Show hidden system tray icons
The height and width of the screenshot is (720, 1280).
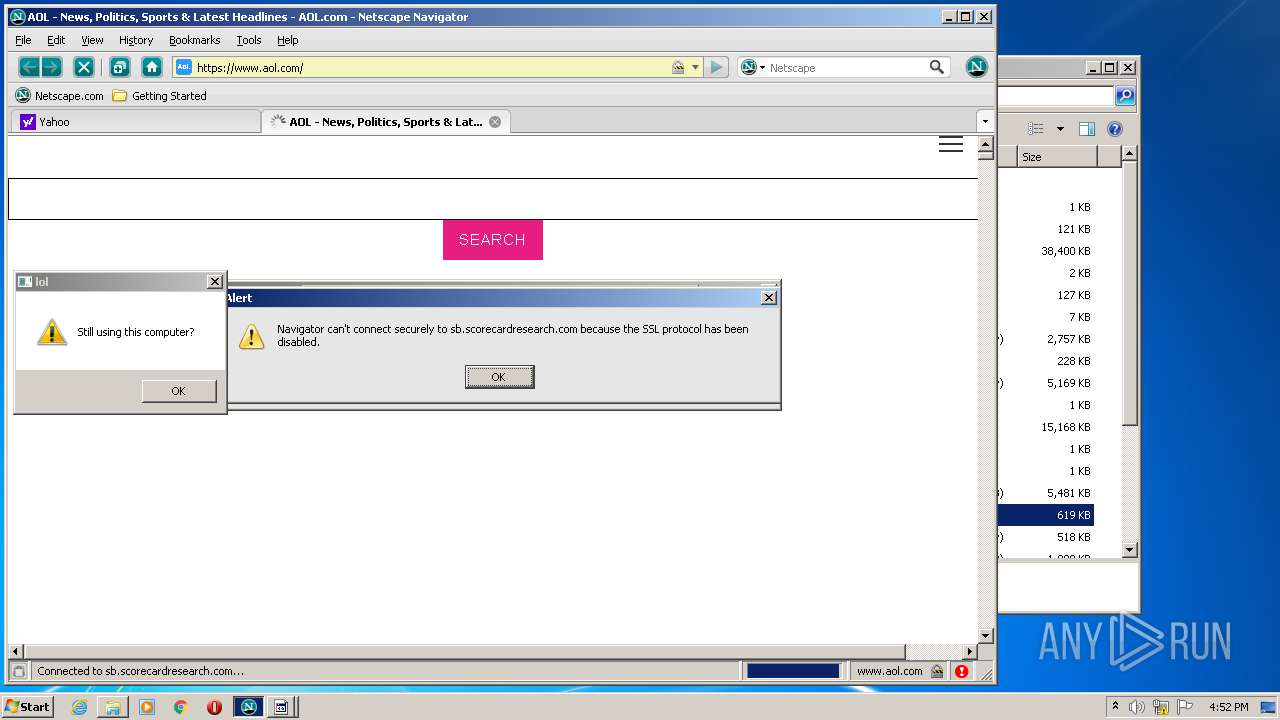pos(1115,707)
